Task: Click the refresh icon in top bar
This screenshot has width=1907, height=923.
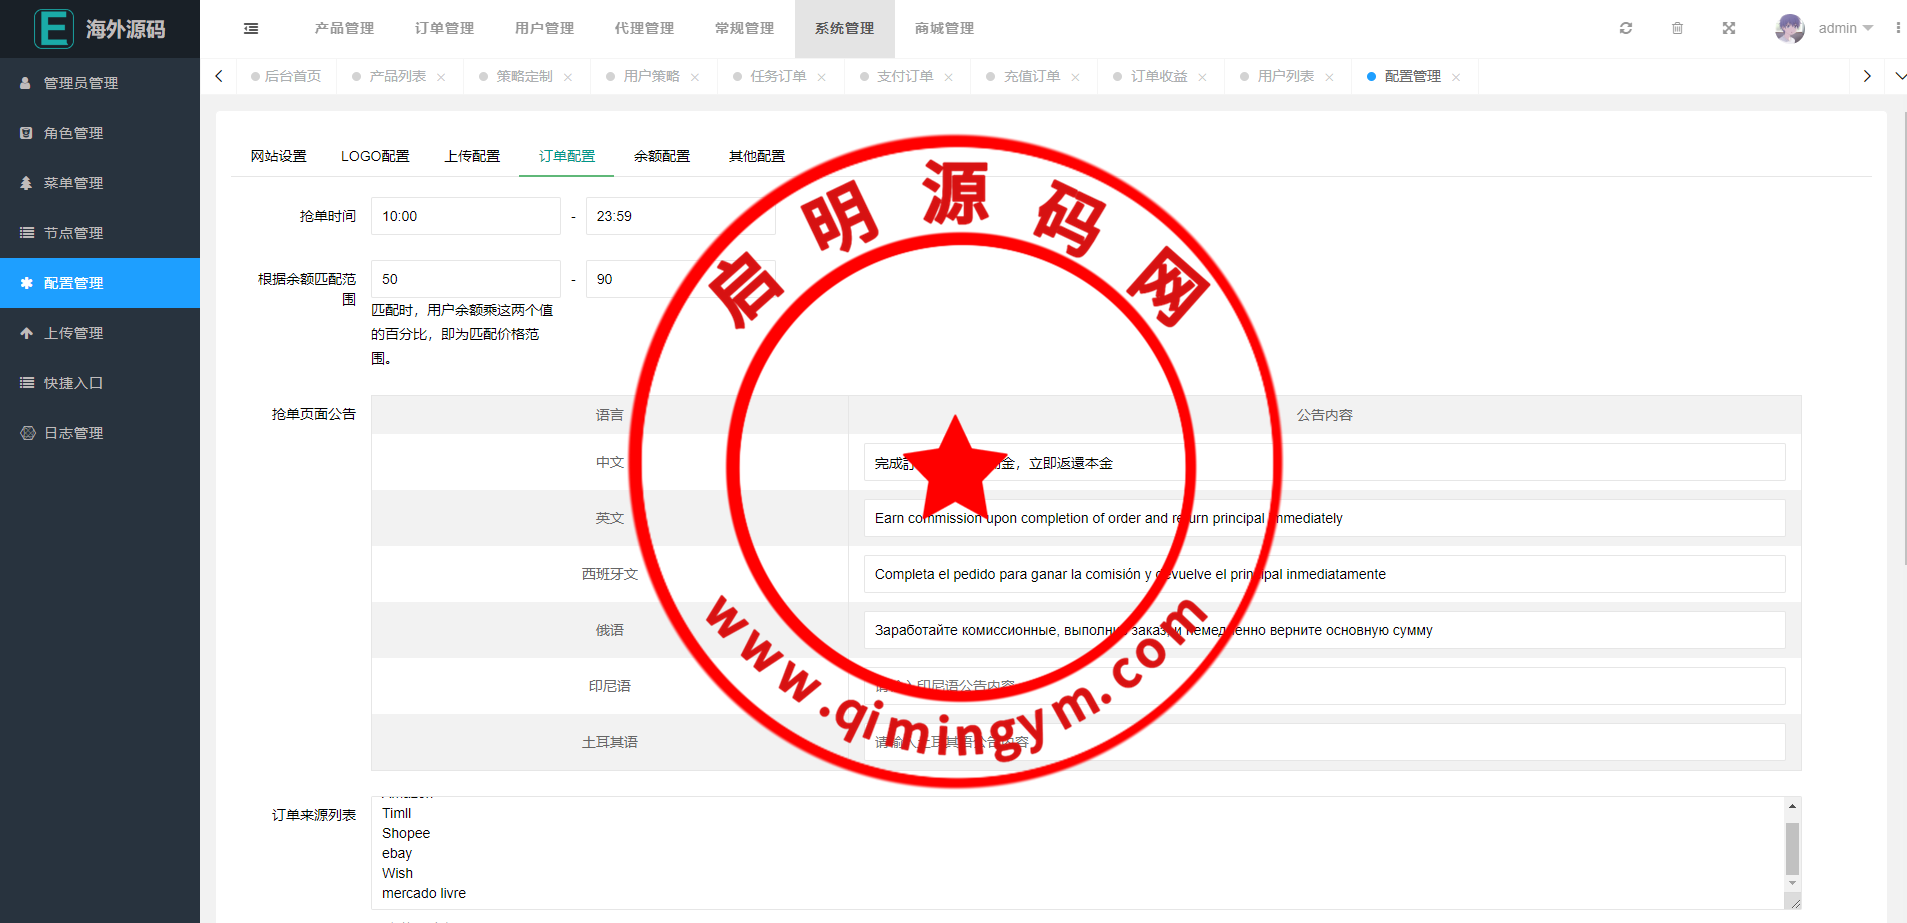Action: 1626,28
